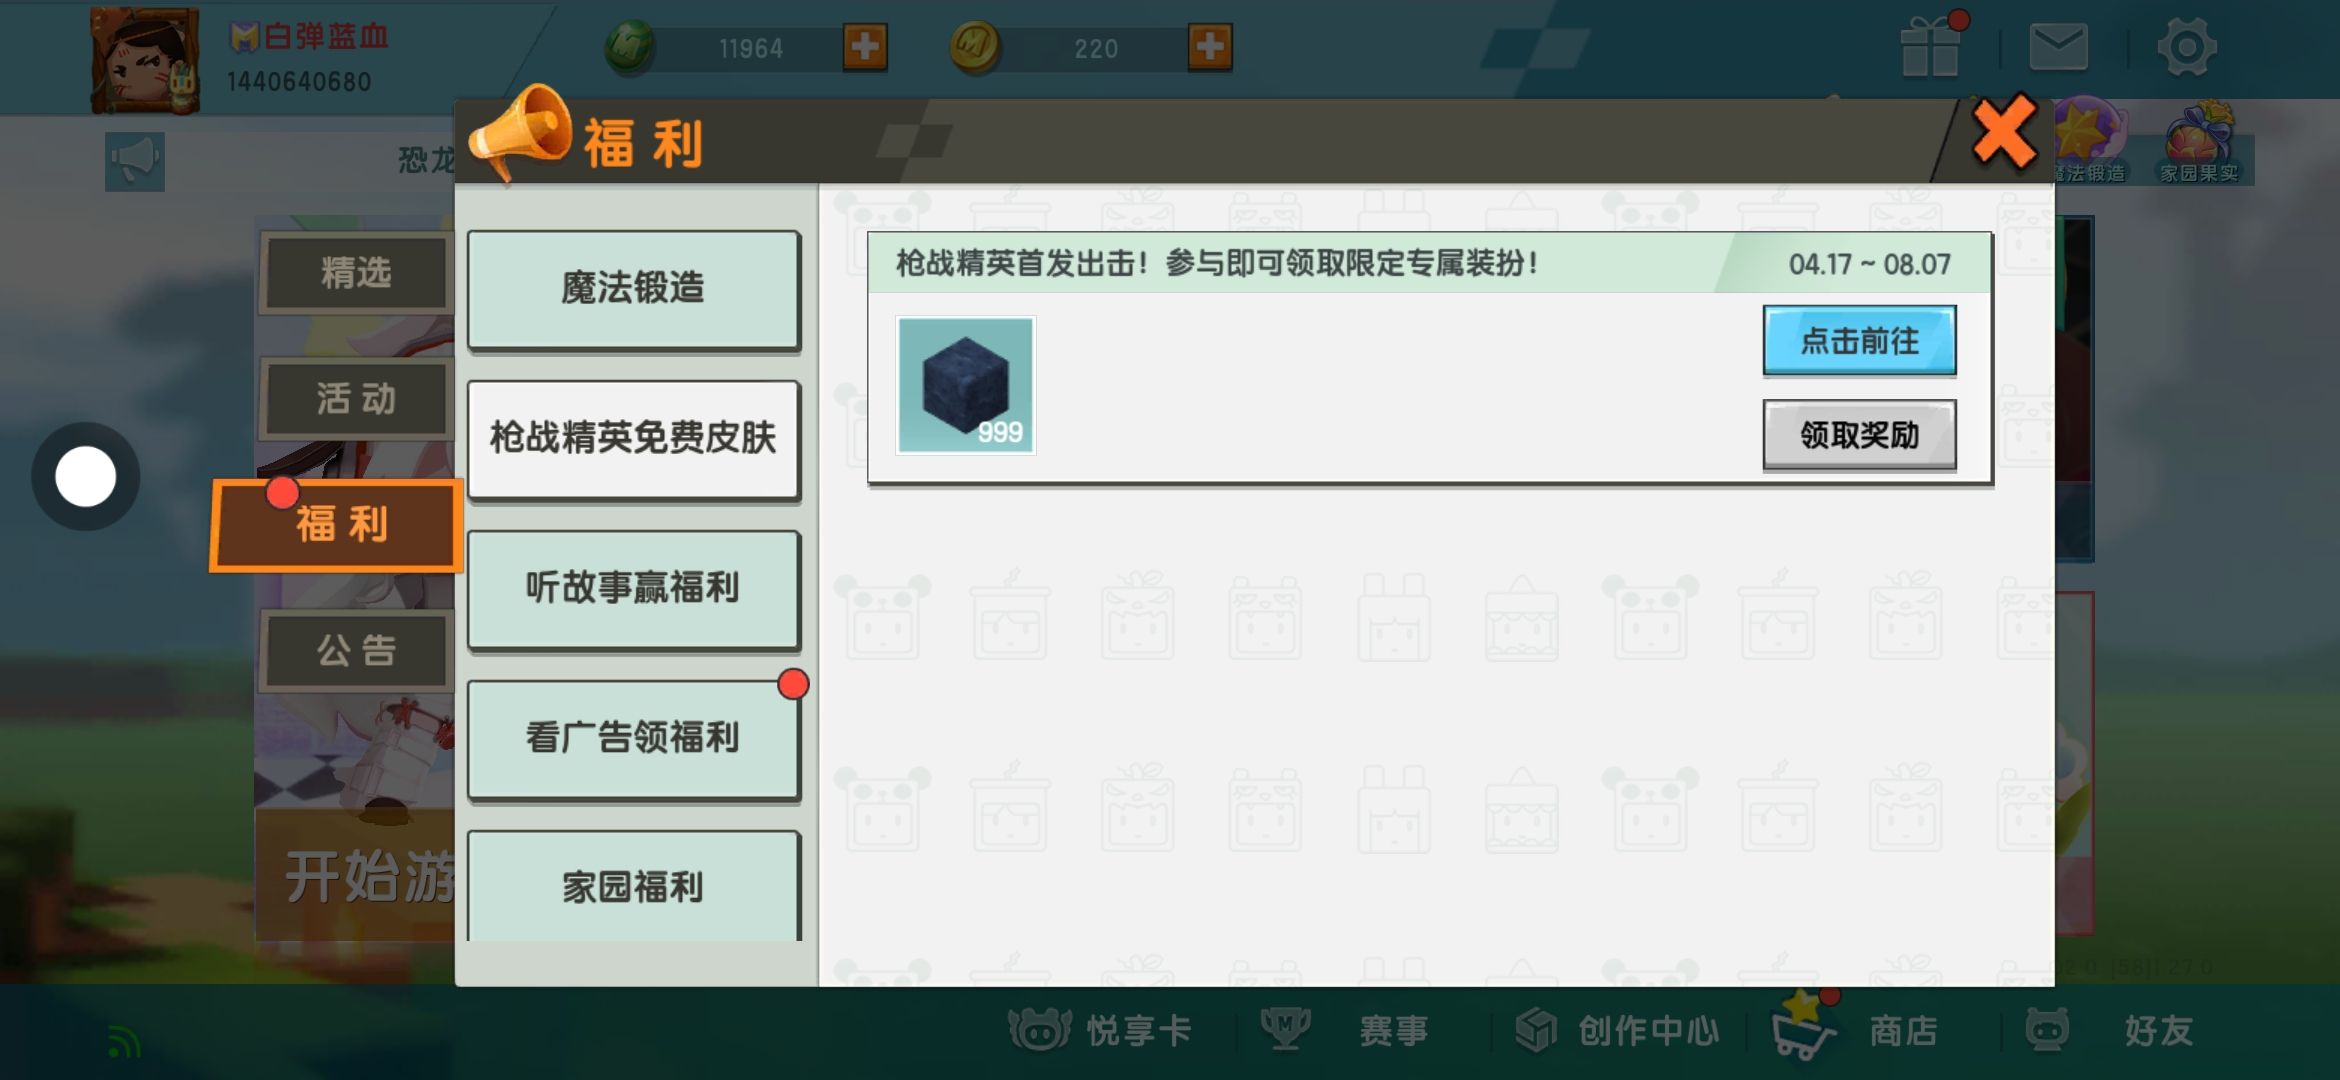
Task: Click the 领取奖励 button
Action: coord(1859,434)
